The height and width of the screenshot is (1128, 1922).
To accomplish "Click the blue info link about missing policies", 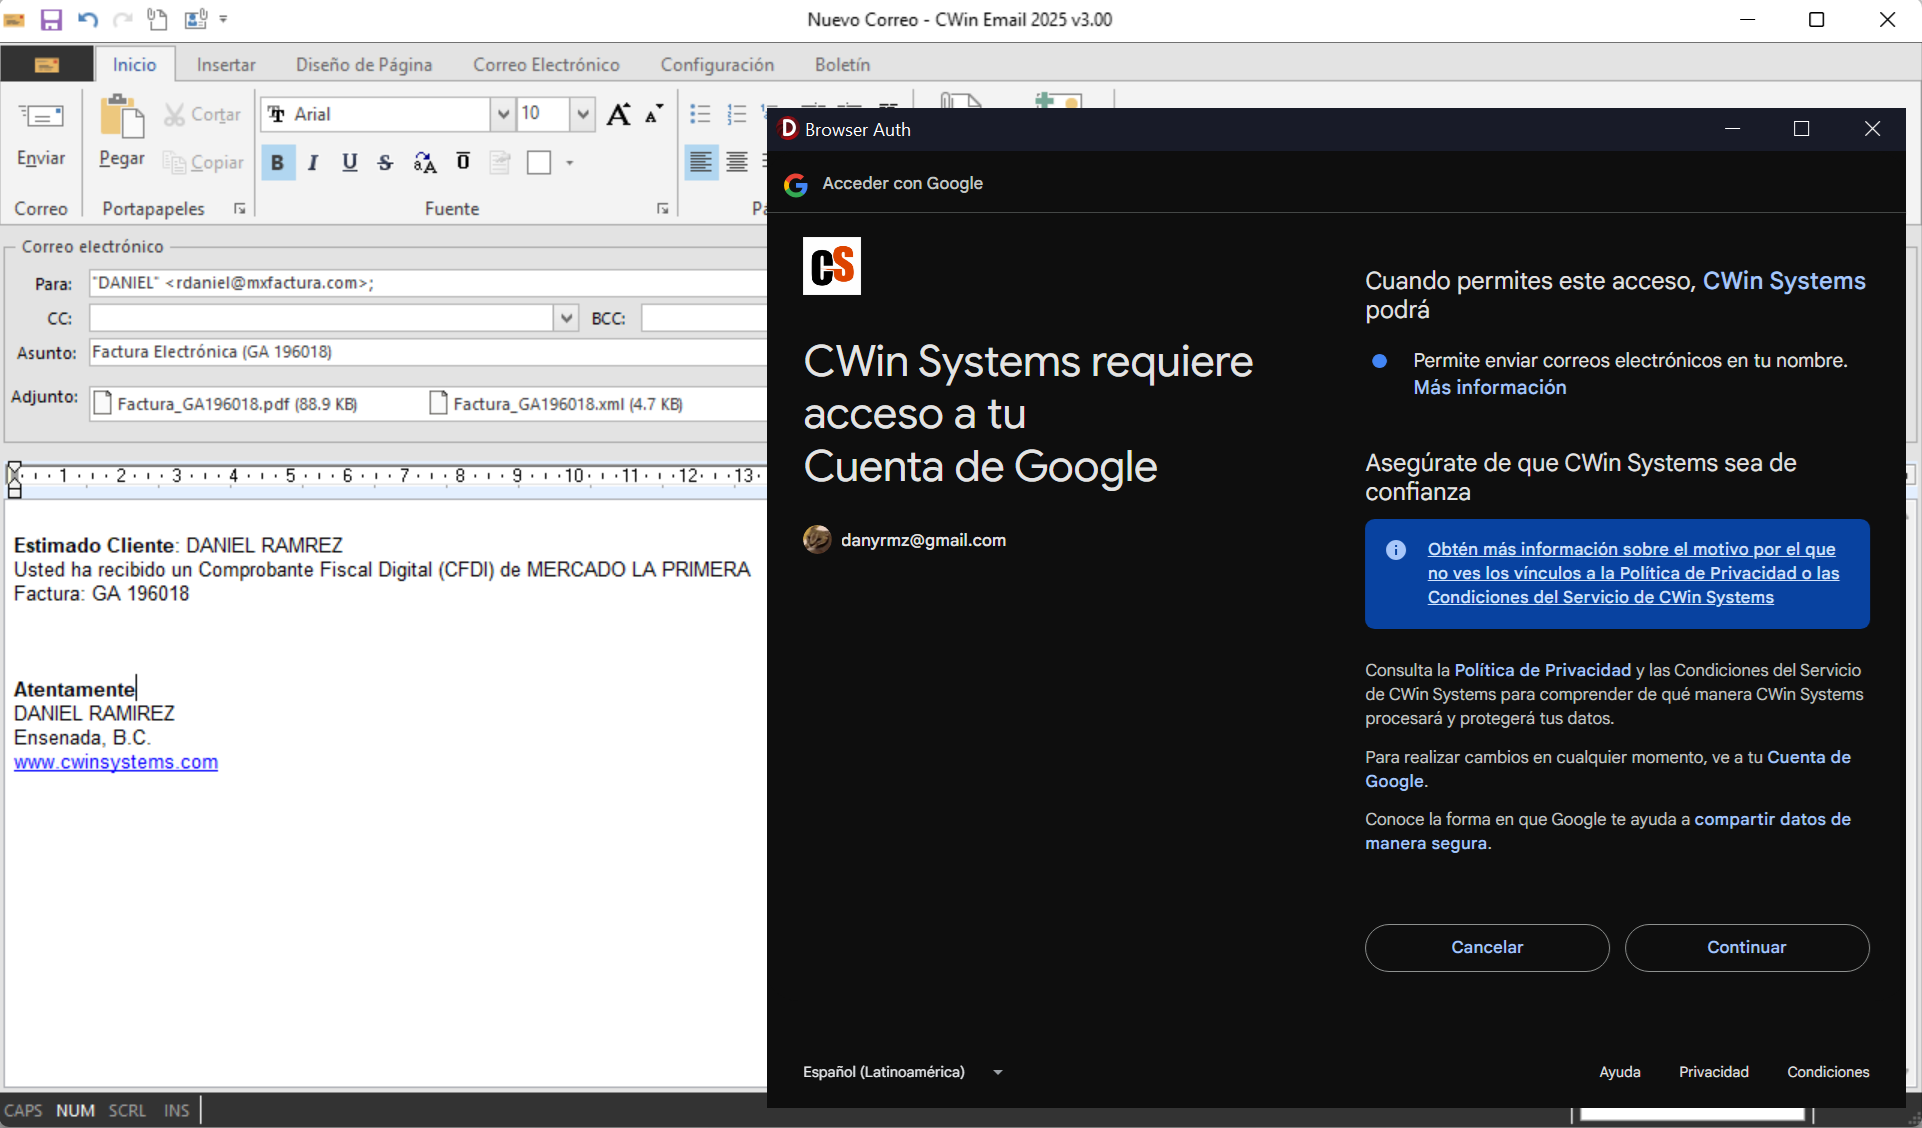I will point(1633,573).
